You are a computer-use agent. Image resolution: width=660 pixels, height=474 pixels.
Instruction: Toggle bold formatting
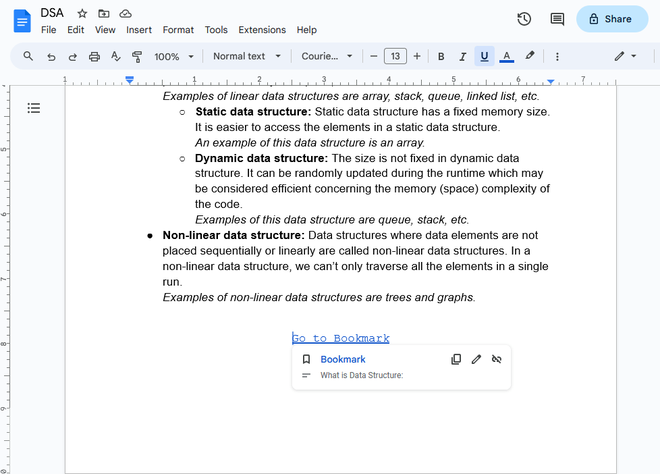tap(441, 56)
